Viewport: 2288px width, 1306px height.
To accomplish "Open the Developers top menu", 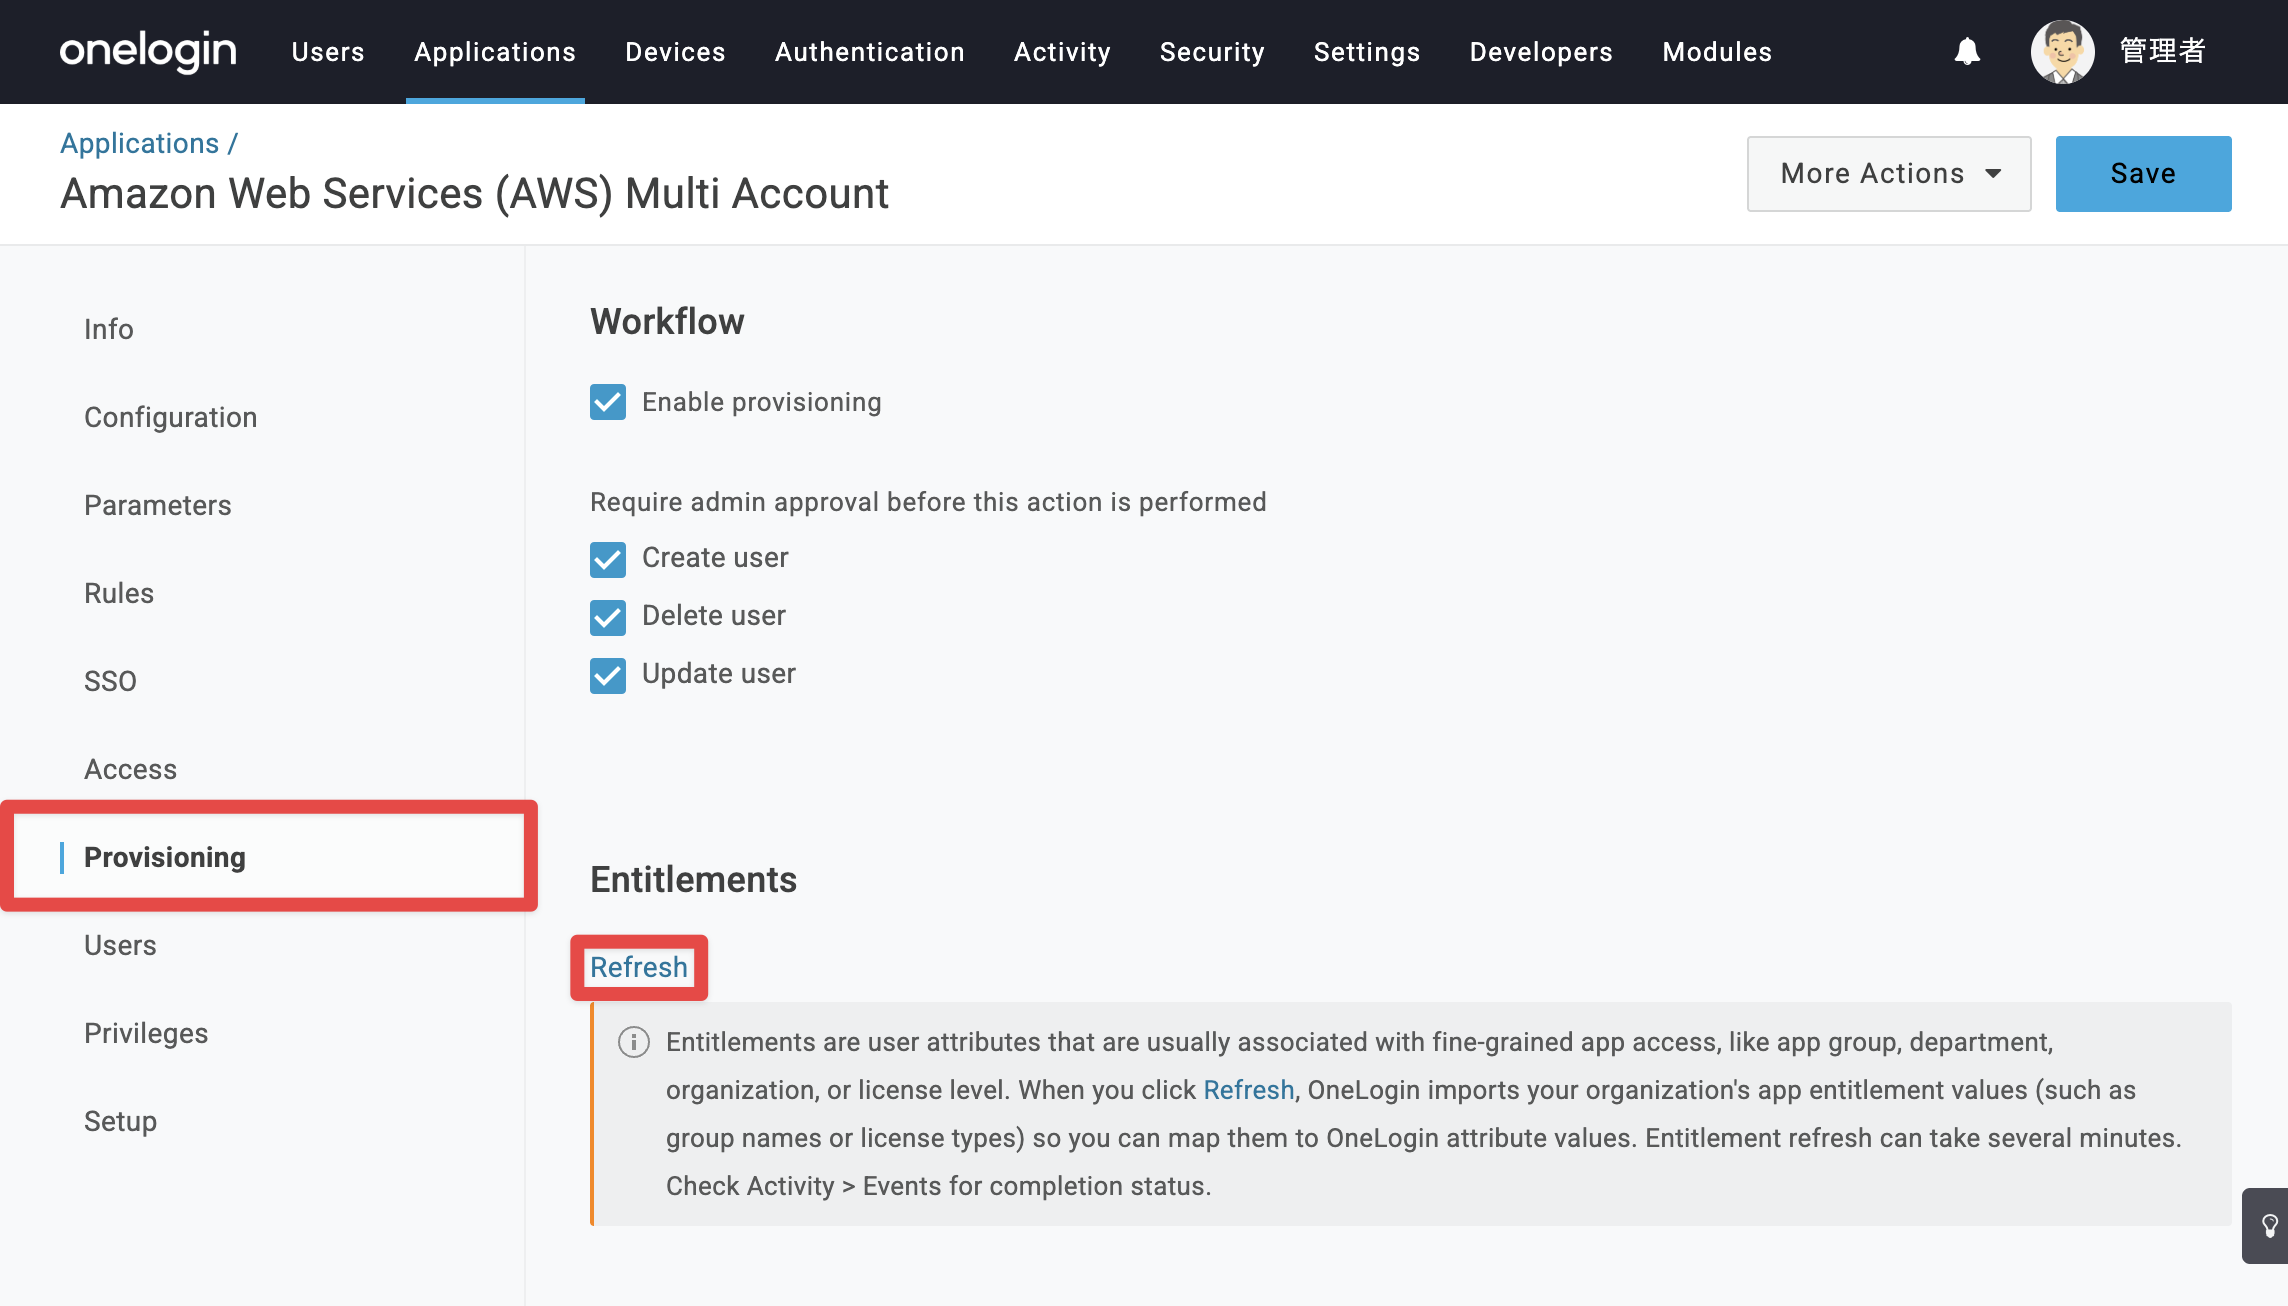I will pyautogui.click(x=1541, y=52).
